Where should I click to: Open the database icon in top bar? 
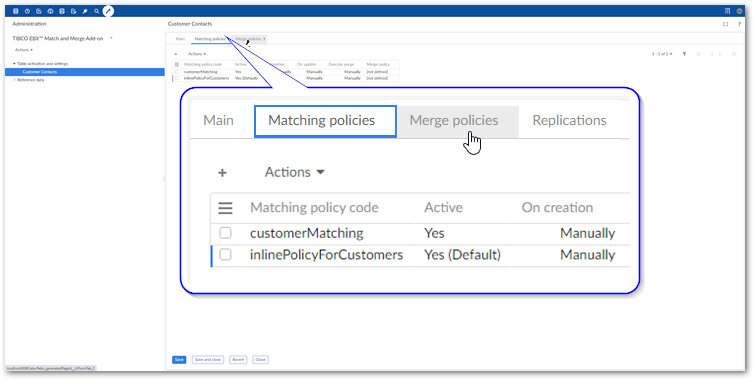(x=16, y=11)
